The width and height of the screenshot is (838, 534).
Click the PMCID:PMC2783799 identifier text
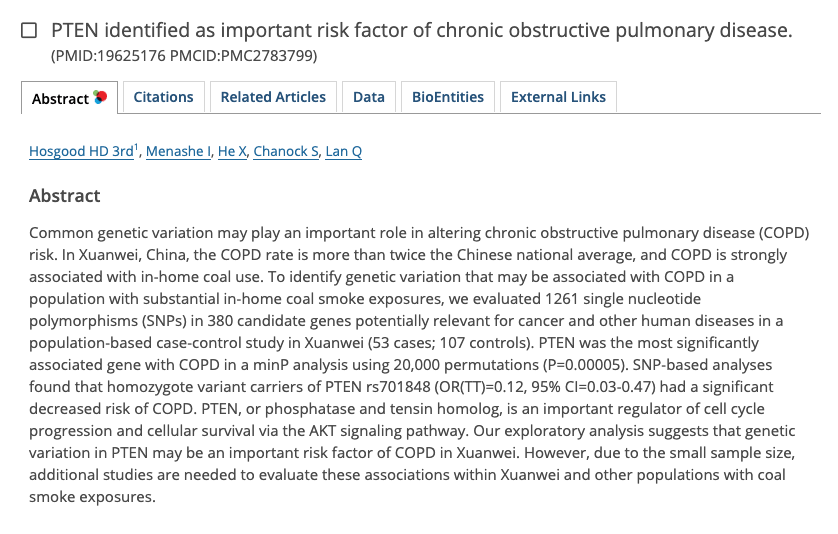[x=241, y=56]
